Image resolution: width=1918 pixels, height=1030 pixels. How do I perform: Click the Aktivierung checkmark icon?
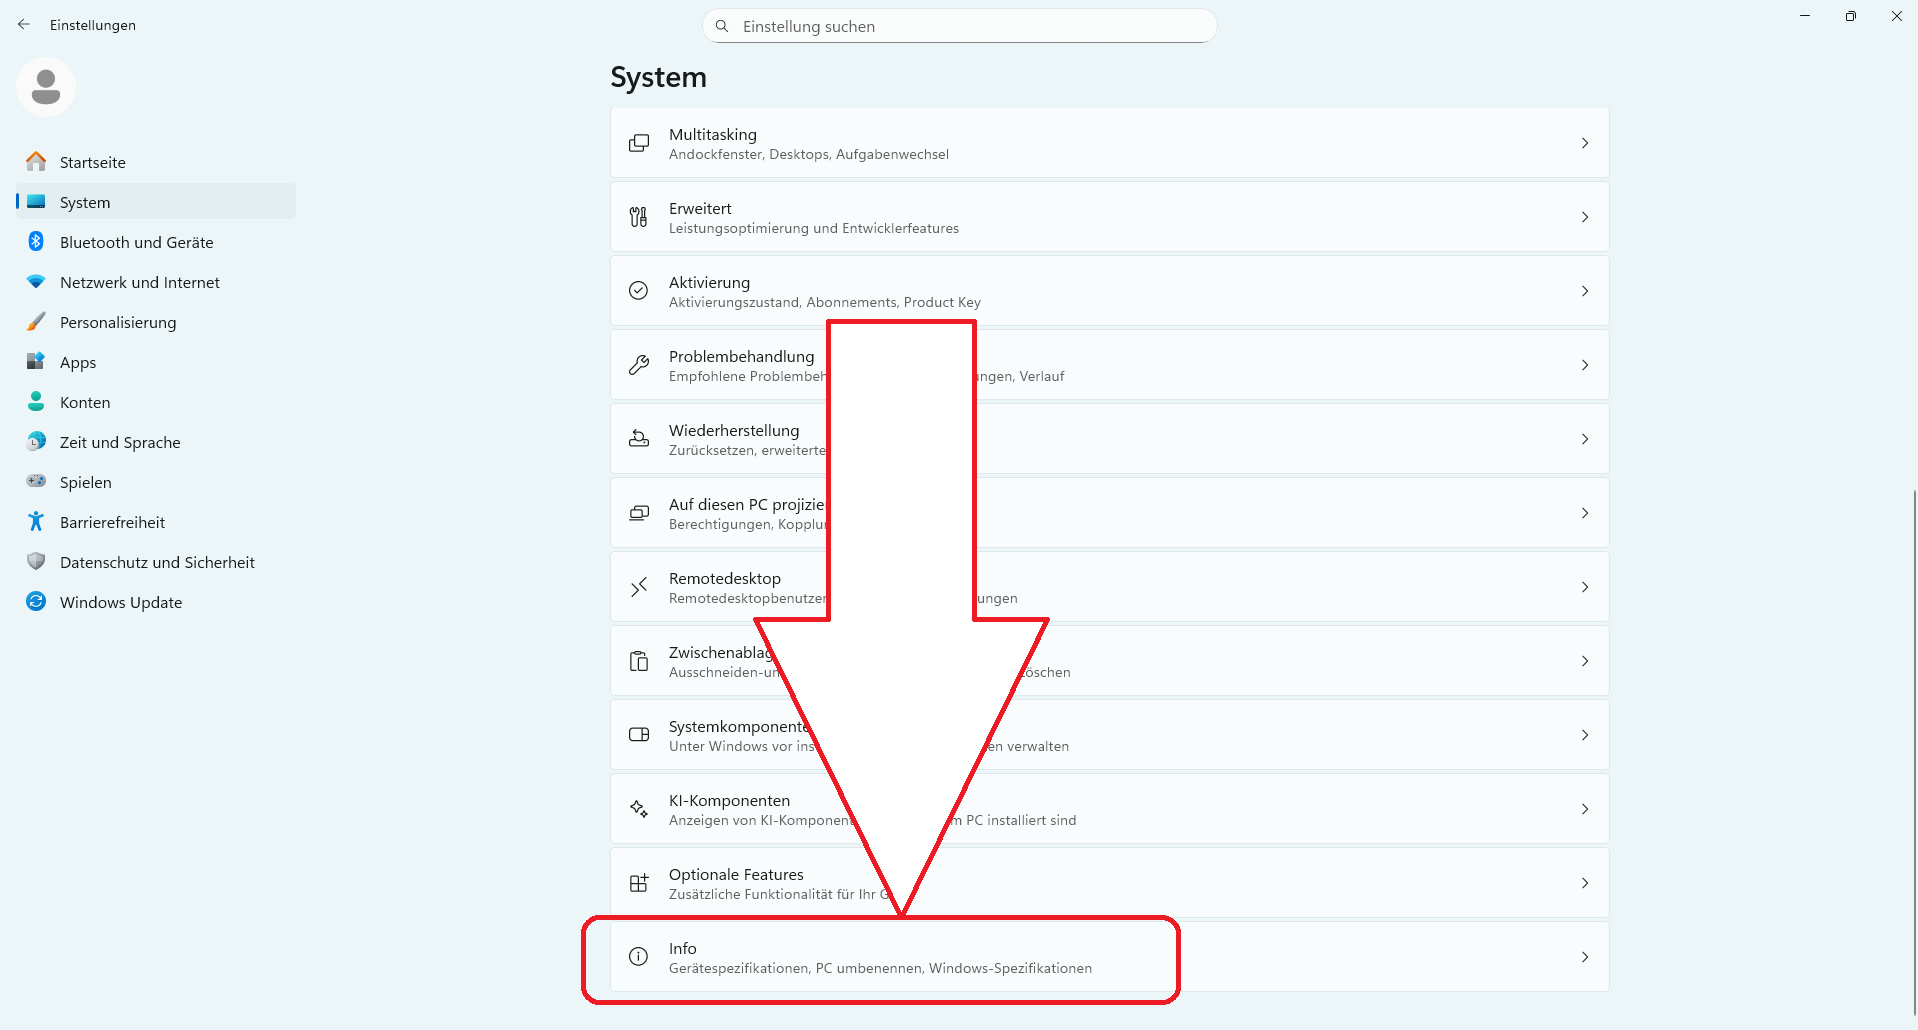point(638,291)
